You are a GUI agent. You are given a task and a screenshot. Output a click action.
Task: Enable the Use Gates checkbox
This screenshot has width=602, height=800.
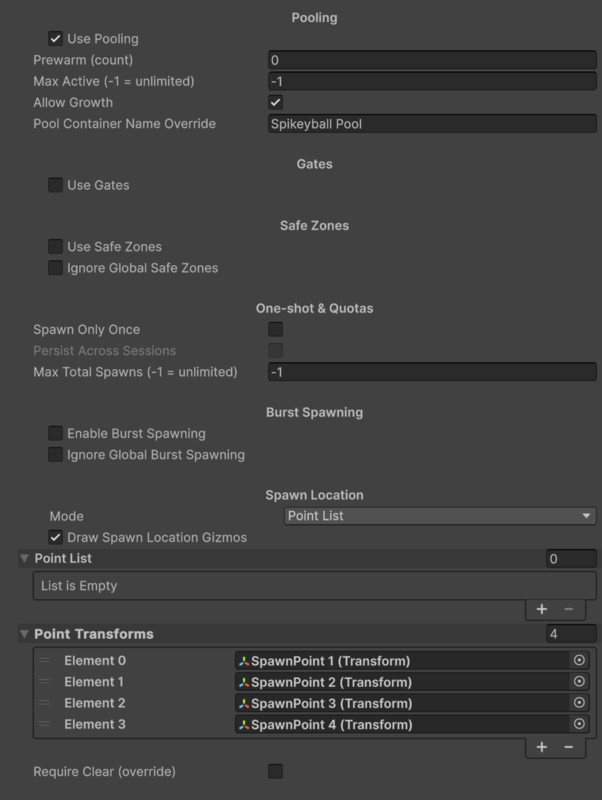click(x=55, y=185)
